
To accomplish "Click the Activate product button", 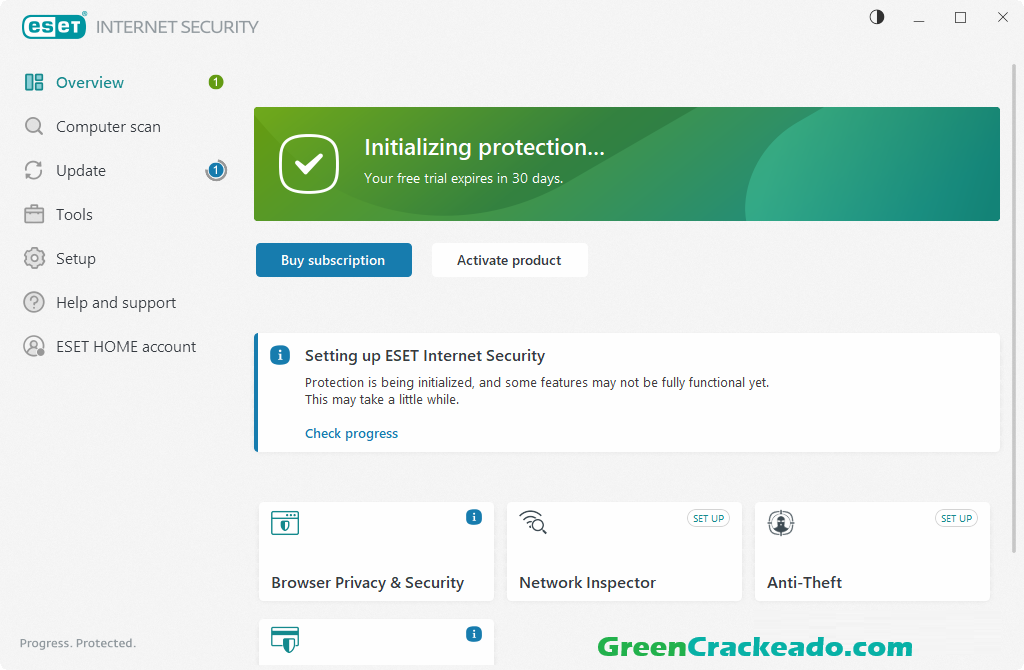I will click(x=509, y=260).
